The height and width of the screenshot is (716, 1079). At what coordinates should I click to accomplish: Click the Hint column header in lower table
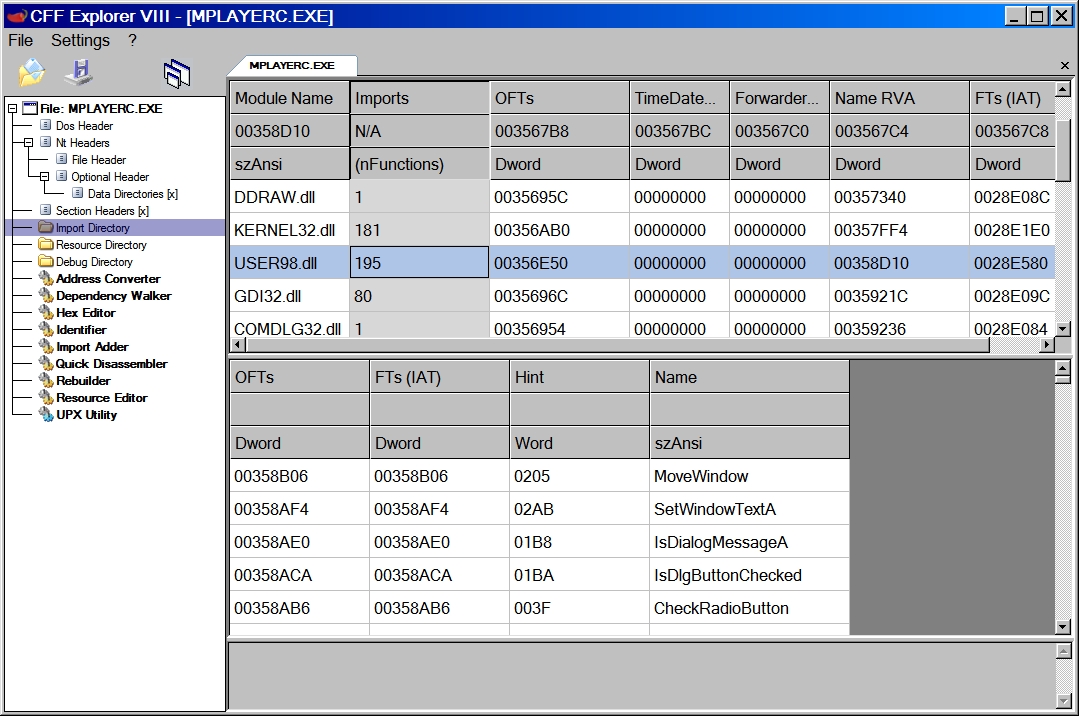pyautogui.click(x=579, y=377)
